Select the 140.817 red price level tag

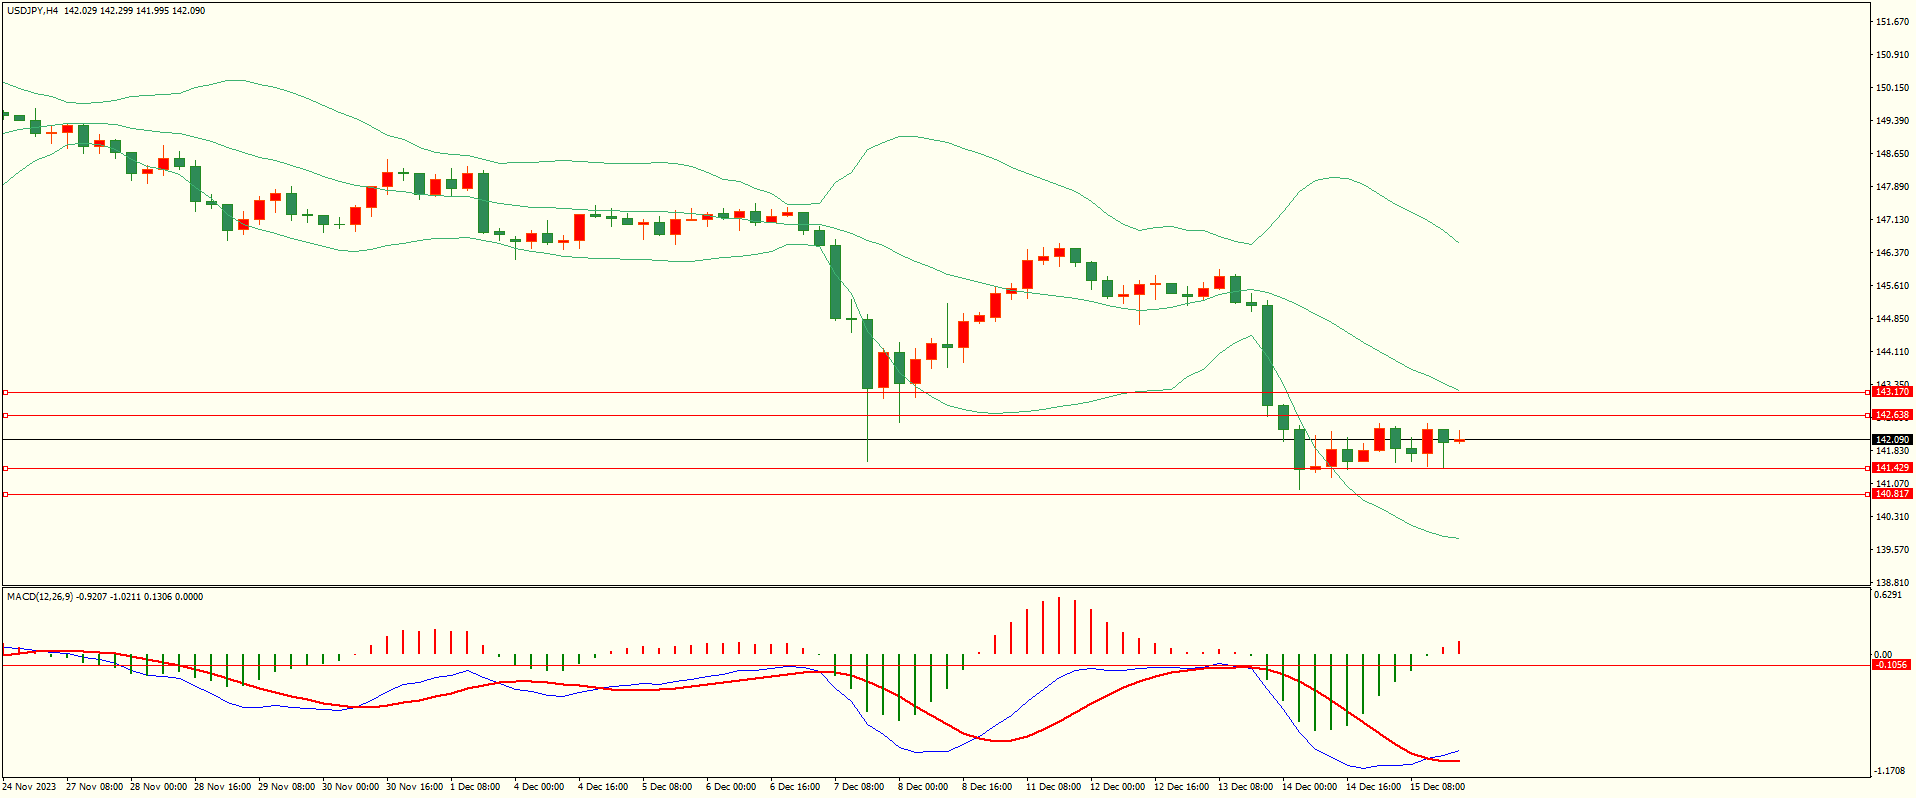1891,494
